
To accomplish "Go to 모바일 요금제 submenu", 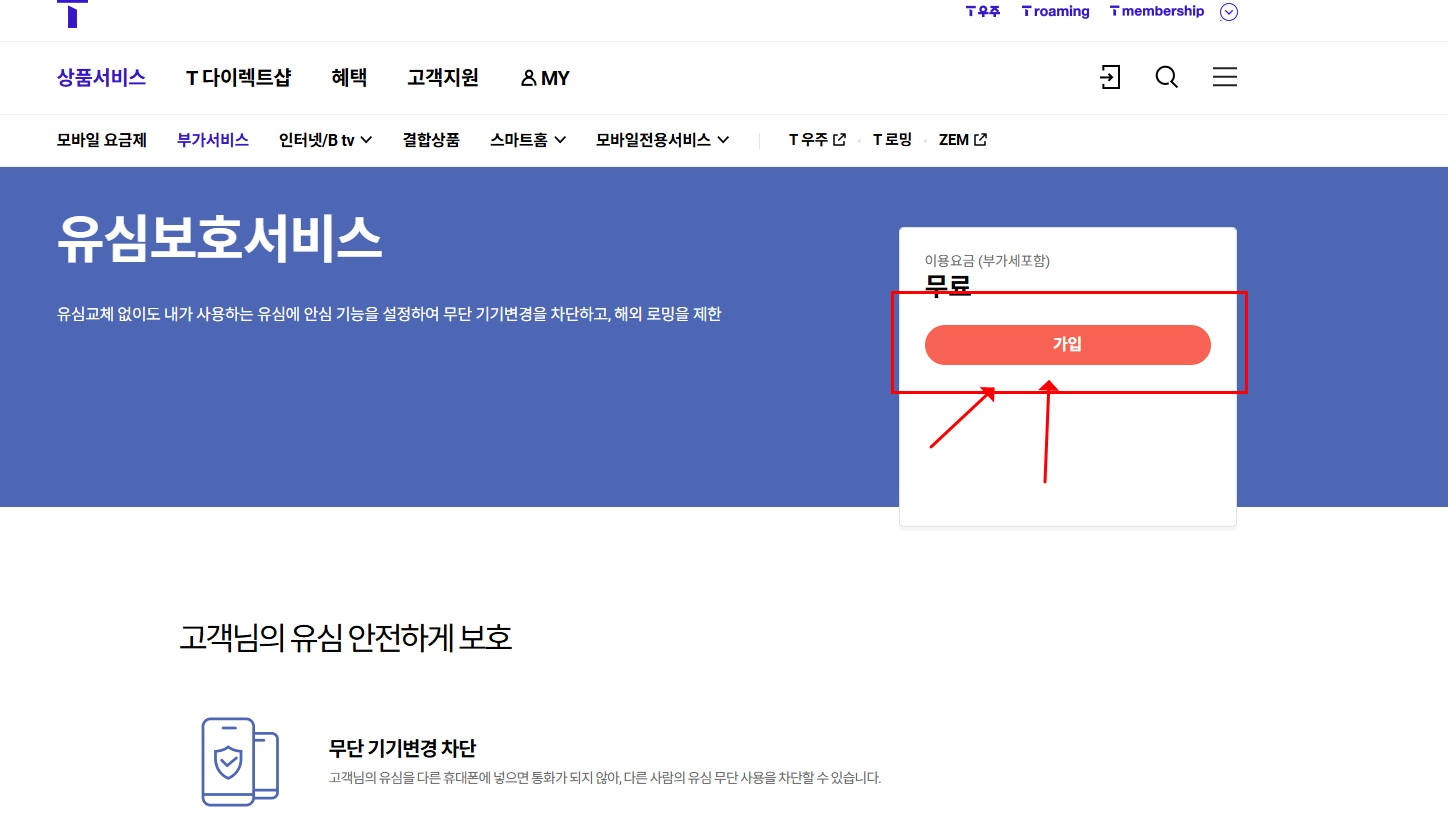I will (102, 140).
